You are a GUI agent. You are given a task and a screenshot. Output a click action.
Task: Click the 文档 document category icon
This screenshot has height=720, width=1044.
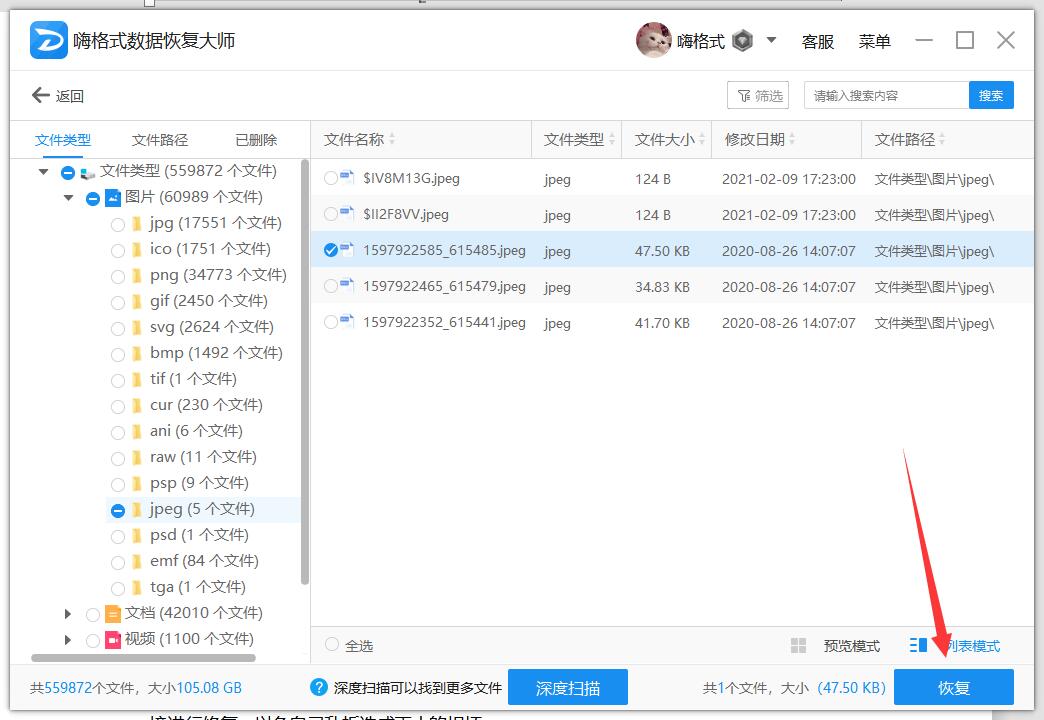(x=113, y=613)
